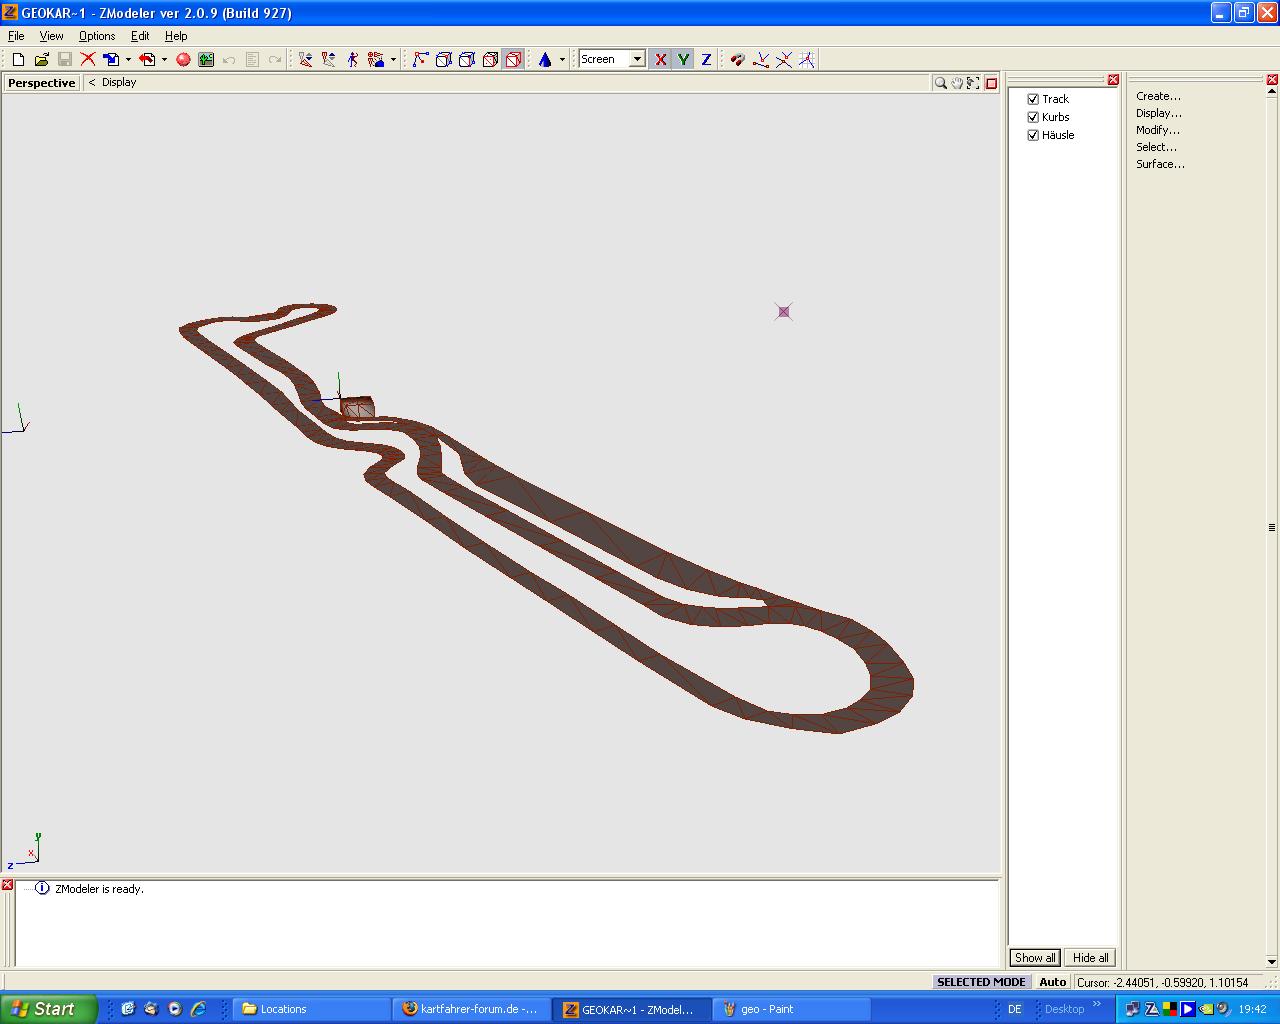Open the viewport Display menu
The width and height of the screenshot is (1280, 1024).
coord(119,82)
